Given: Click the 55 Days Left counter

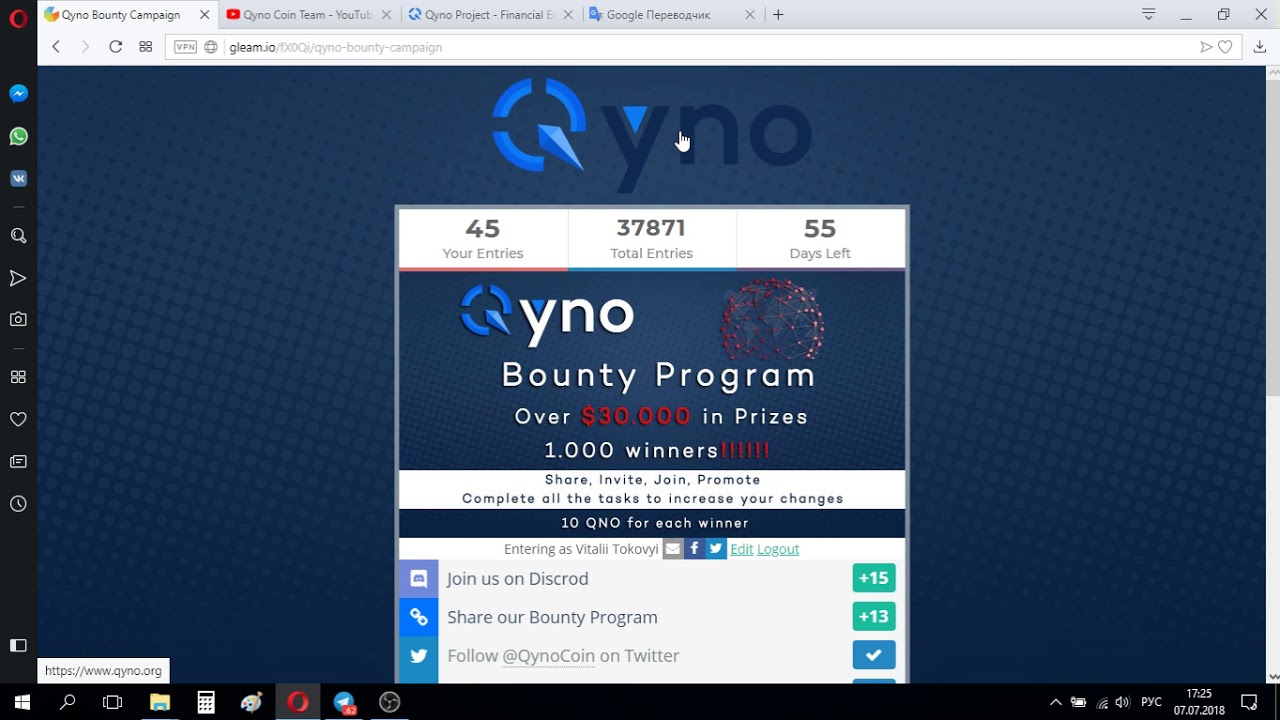Looking at the screenshot, I should click(820, 239).
